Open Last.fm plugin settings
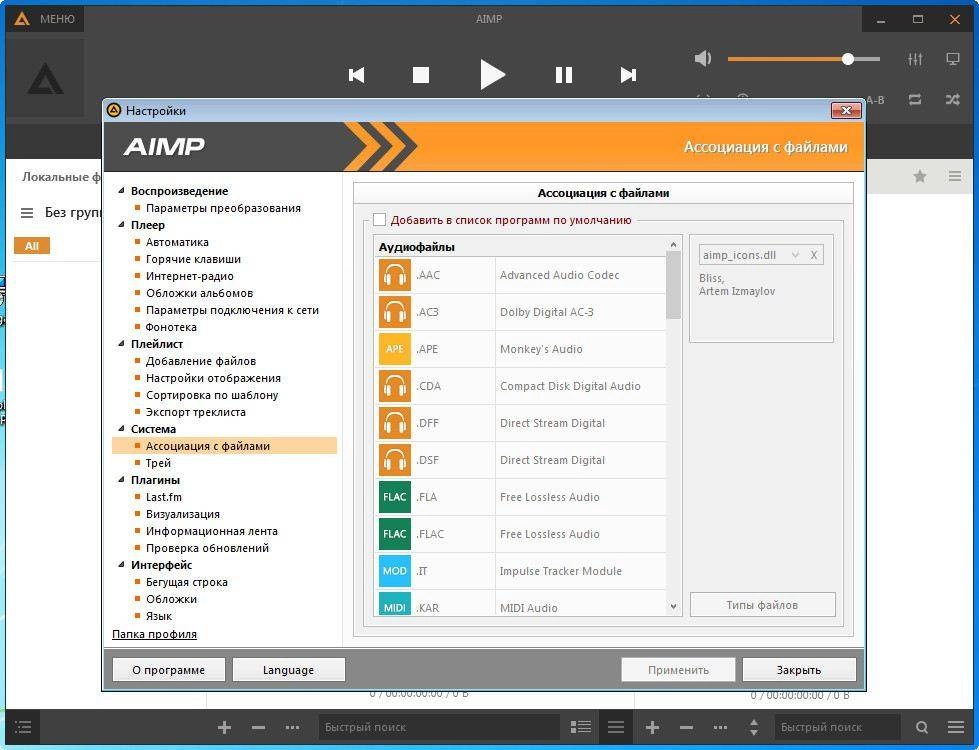 click(x=164, y=497)
